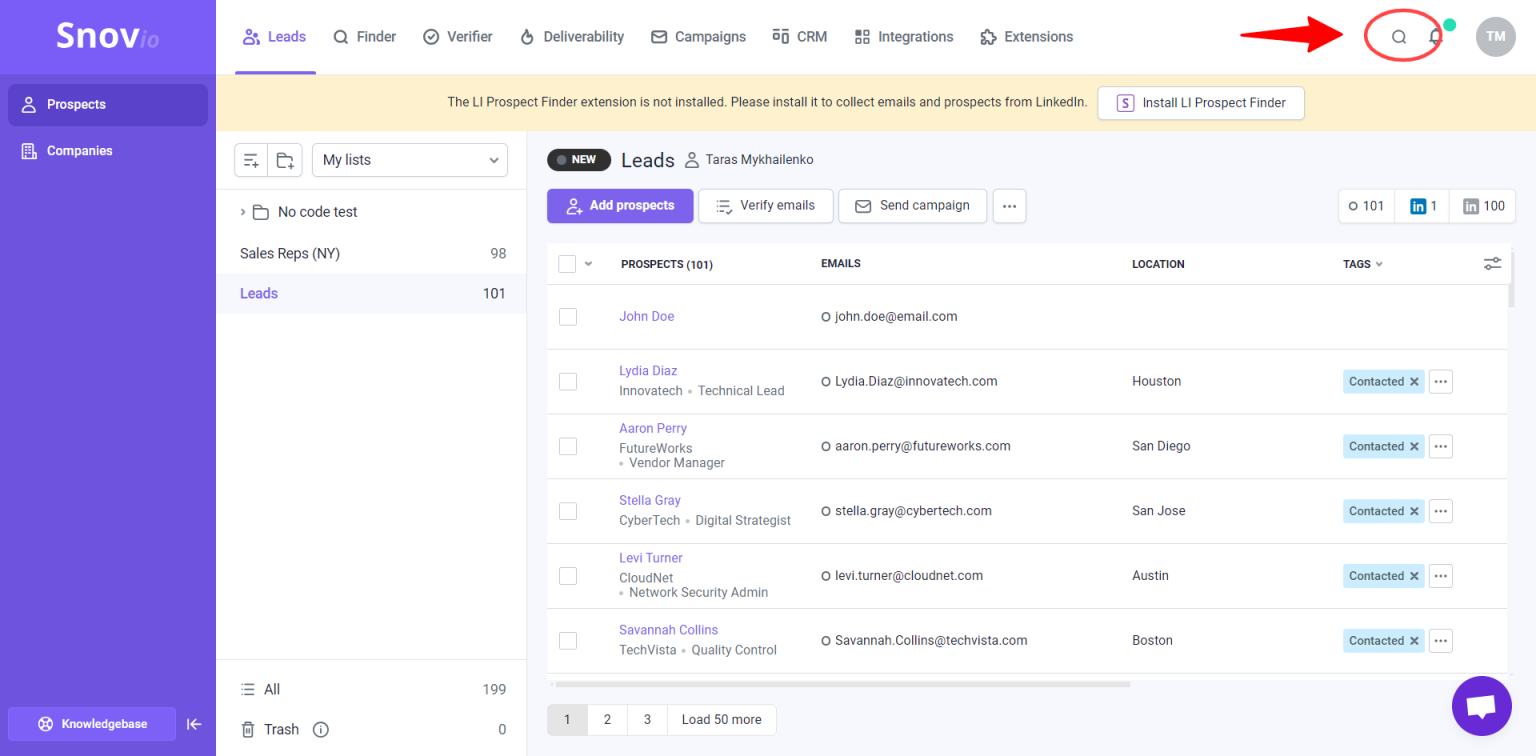Remove Contacted tag from Lydia Diaz
Screen dimensions: 1536x756
(x=1414, y=382)
